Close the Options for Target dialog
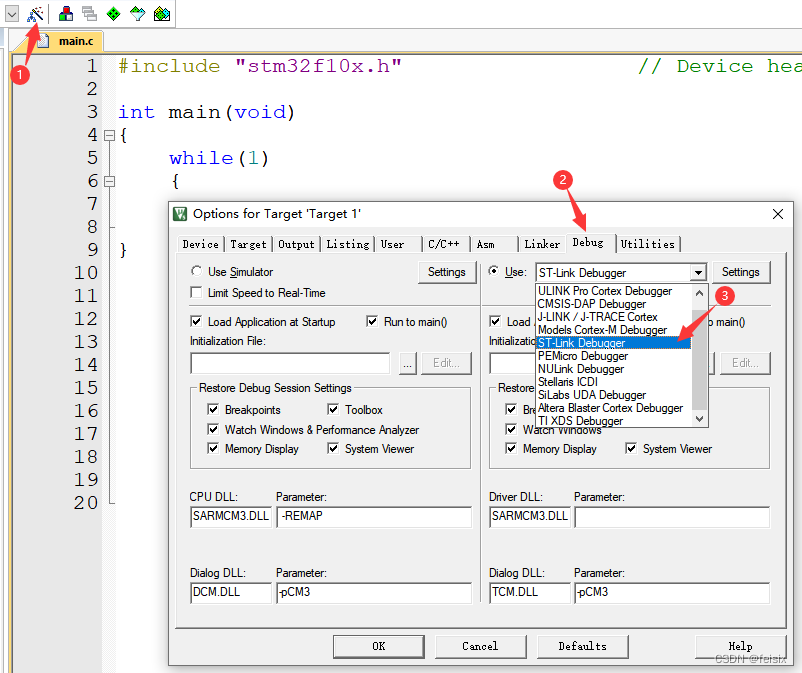Image resolution: width=802 pixels, height=673 pixels. pos(777,214)
